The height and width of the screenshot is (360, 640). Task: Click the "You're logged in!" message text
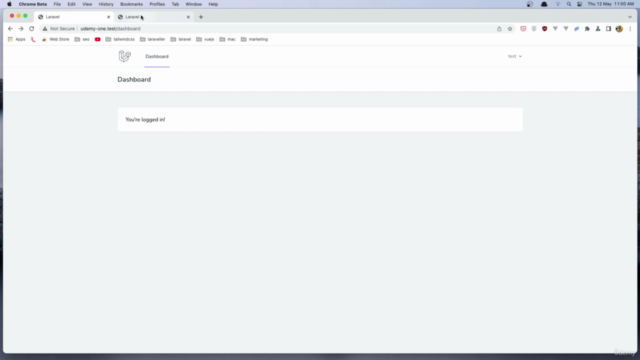tap(145, 120)
